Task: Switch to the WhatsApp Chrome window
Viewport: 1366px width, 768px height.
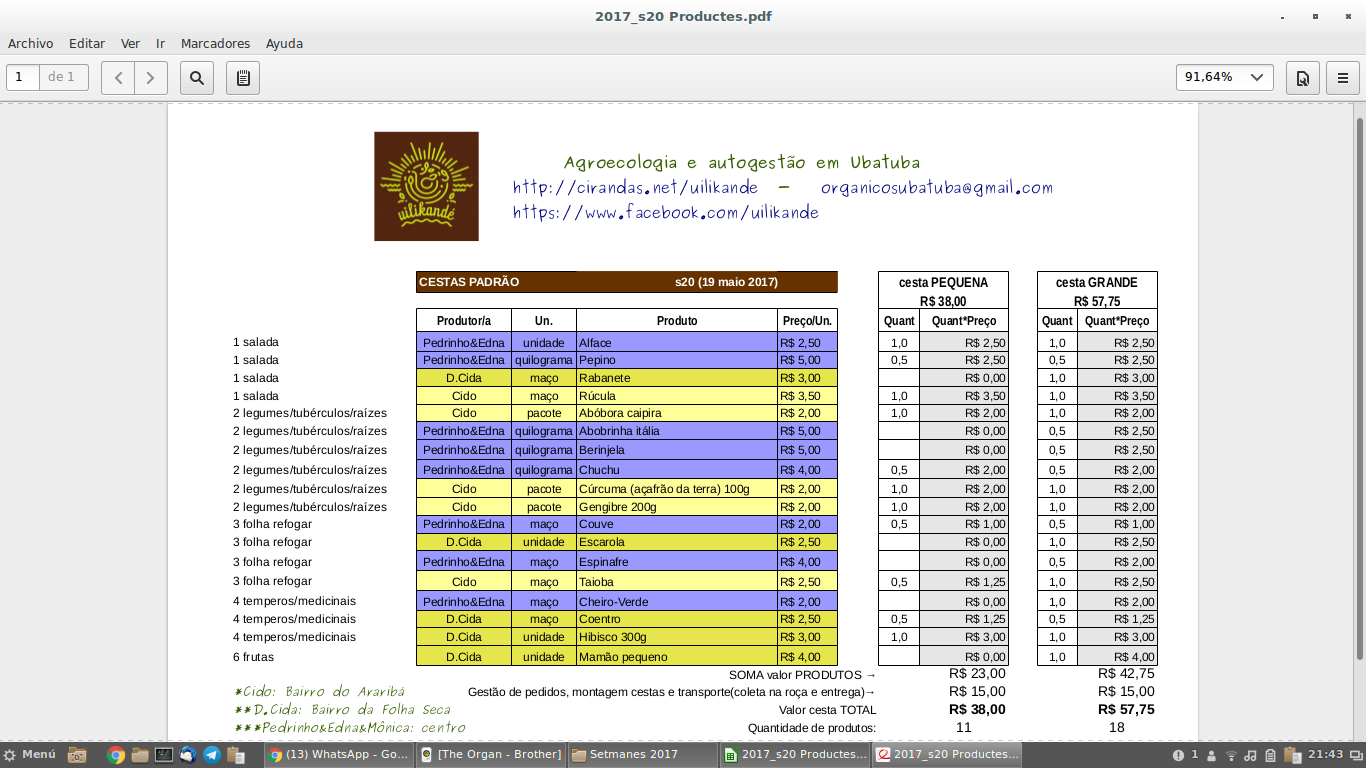Action: point(340,755)
